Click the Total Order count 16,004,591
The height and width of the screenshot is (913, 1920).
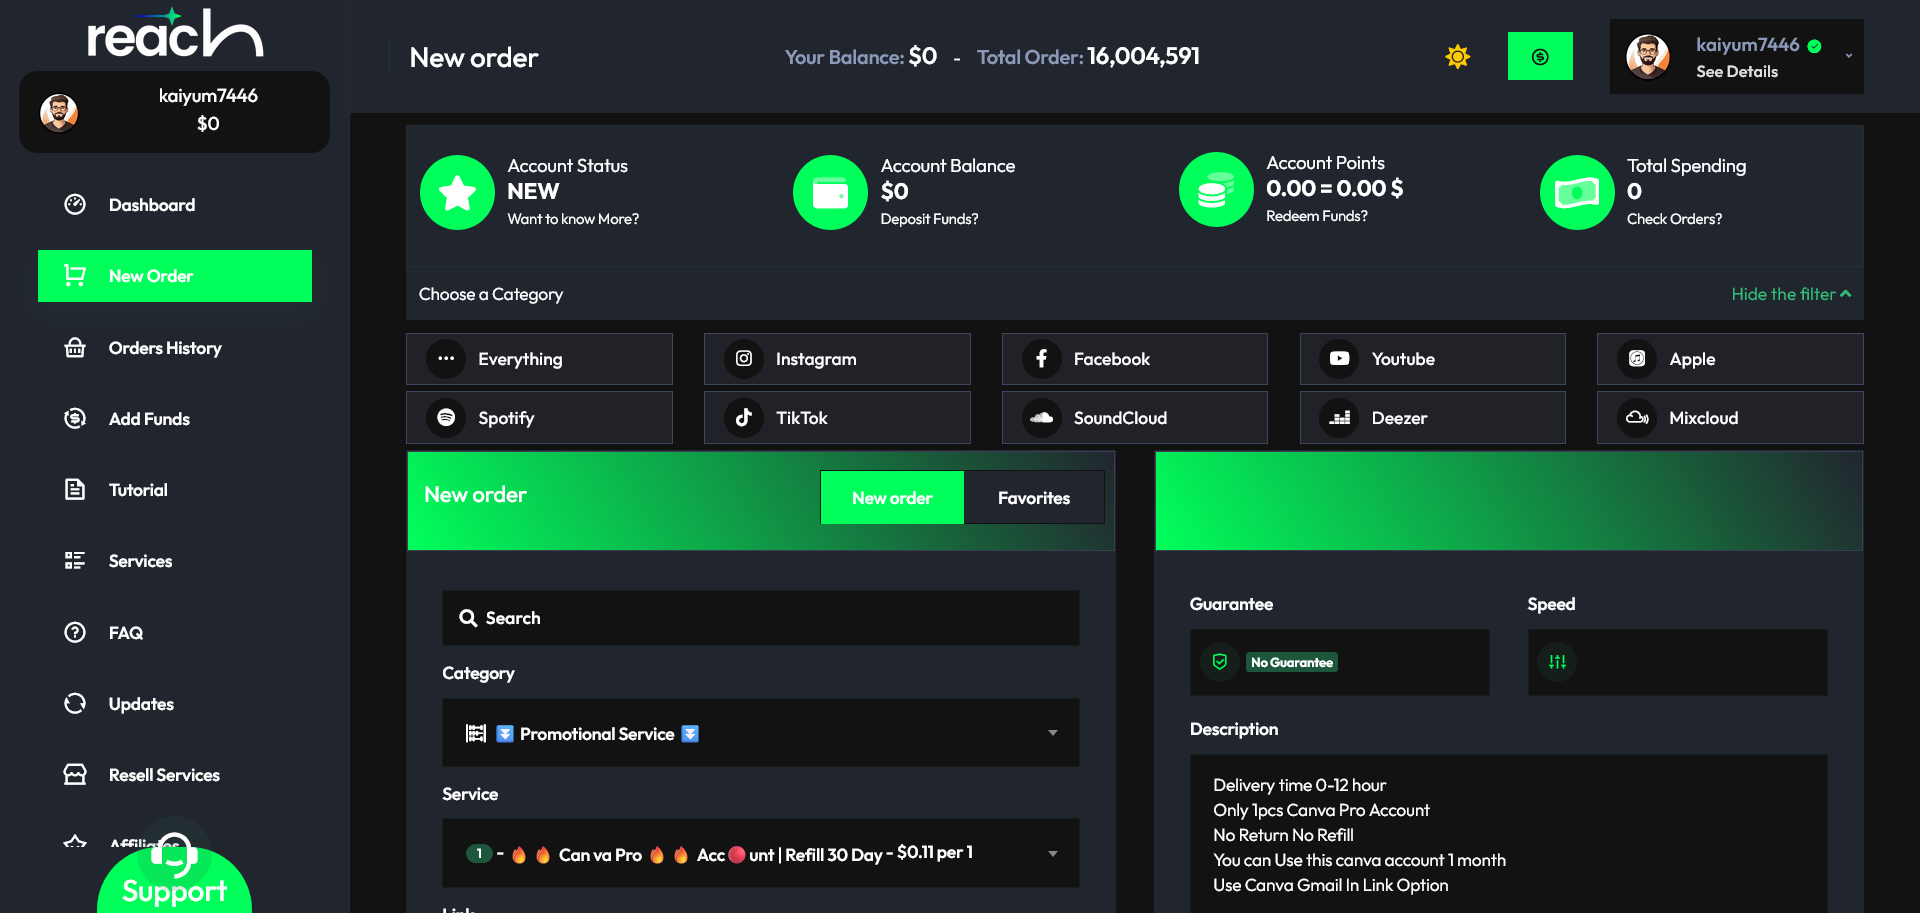1143,57
